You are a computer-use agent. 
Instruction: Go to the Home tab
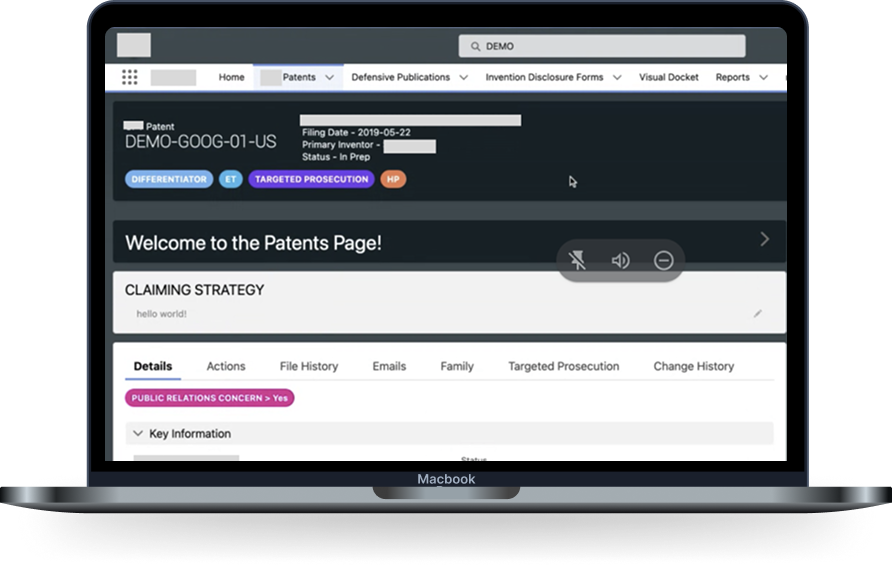(x=231, y=77)
